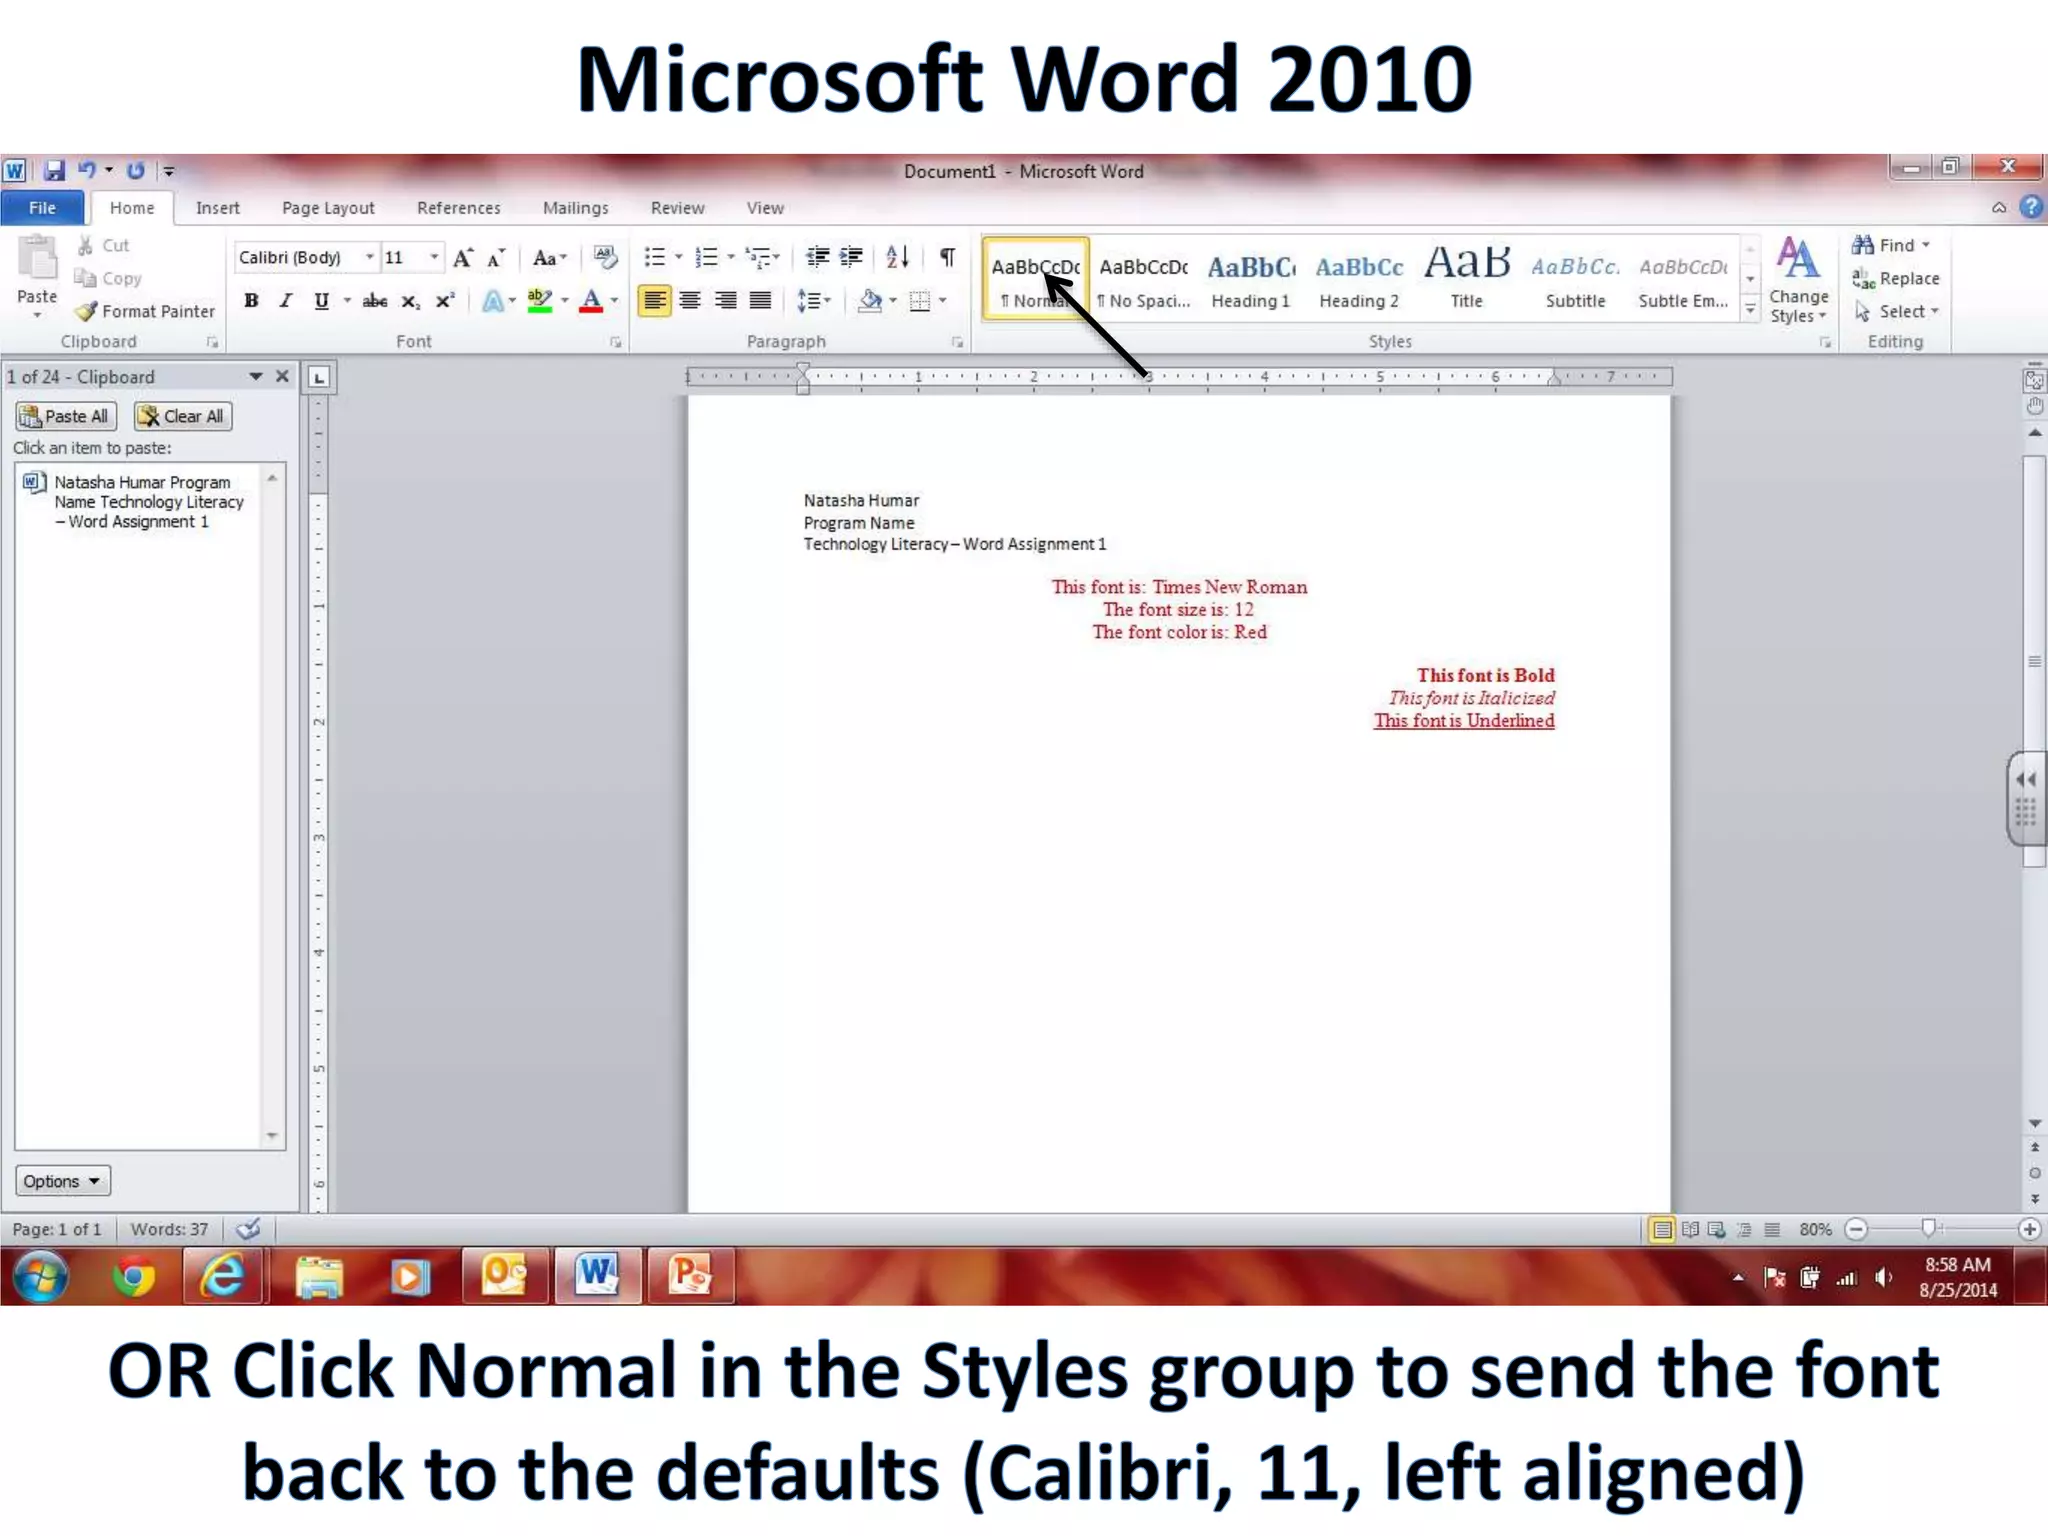Click the Save icon in quick access toolbar

(54, 170)
